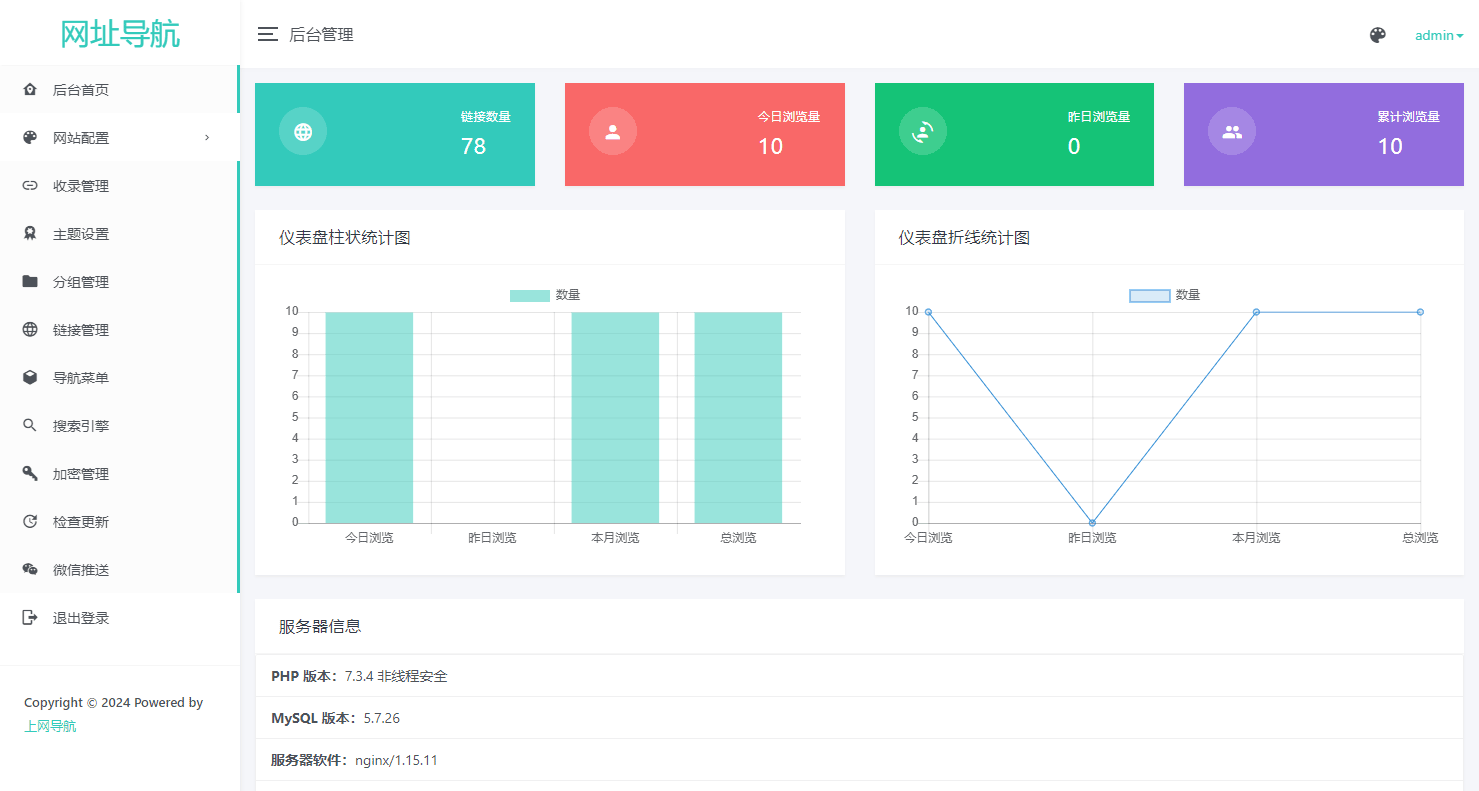Open the theme color palette in the header
Image resolution: width=1479 pixels, height=791 pixels.
[x=1378, y=35]
